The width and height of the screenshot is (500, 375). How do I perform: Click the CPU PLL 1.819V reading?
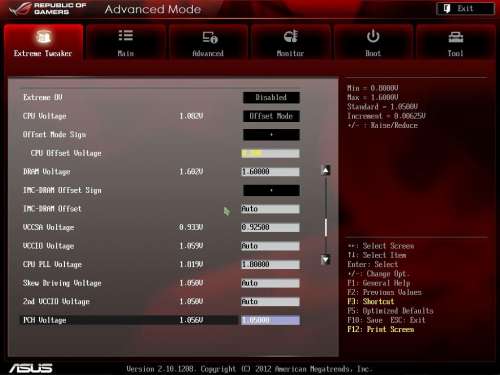click(x=191, y=265)
